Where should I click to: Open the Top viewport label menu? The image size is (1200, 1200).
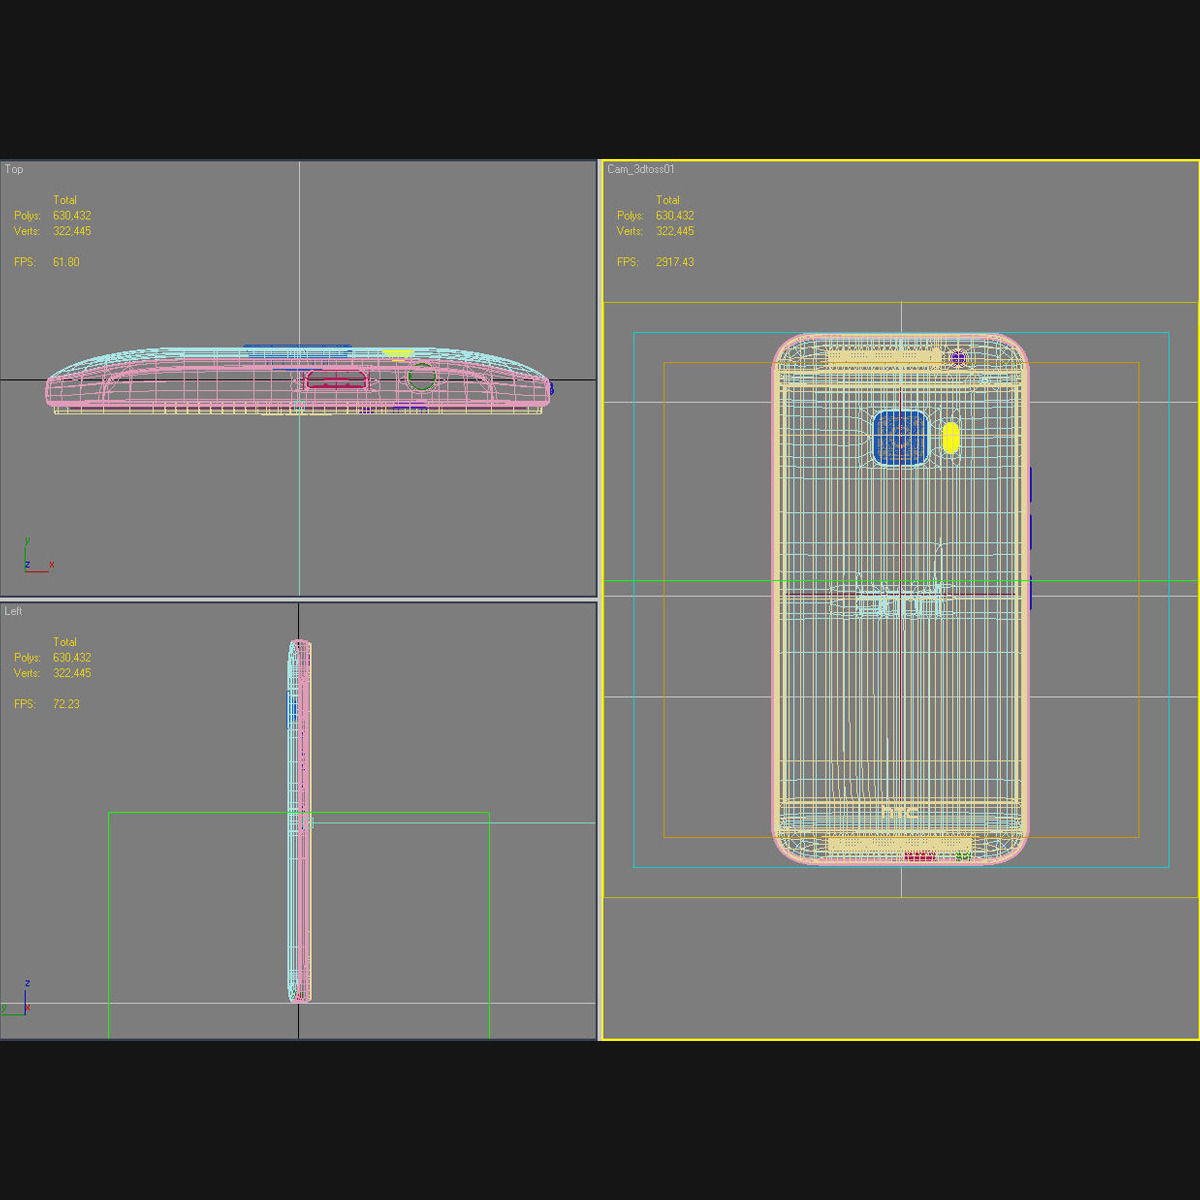[14, 169]
